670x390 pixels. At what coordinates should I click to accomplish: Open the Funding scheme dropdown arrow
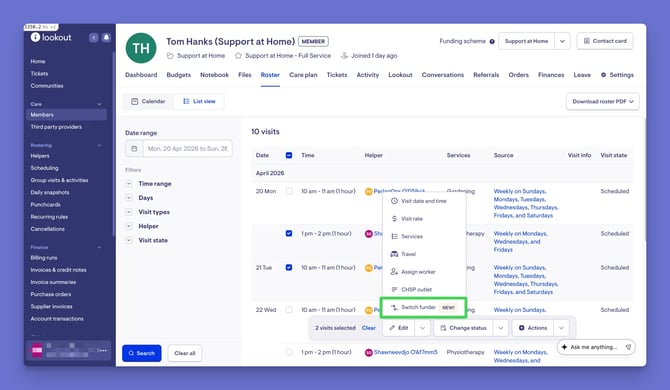click(562, 41)
